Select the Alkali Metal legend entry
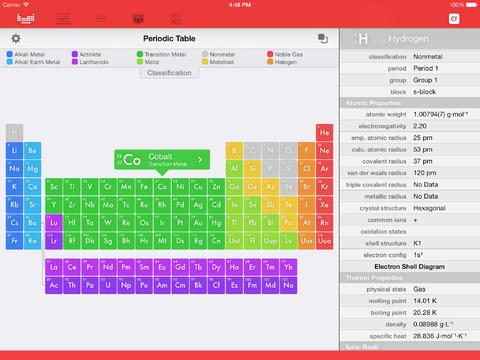The image size is (480, 360). point(26,54)
